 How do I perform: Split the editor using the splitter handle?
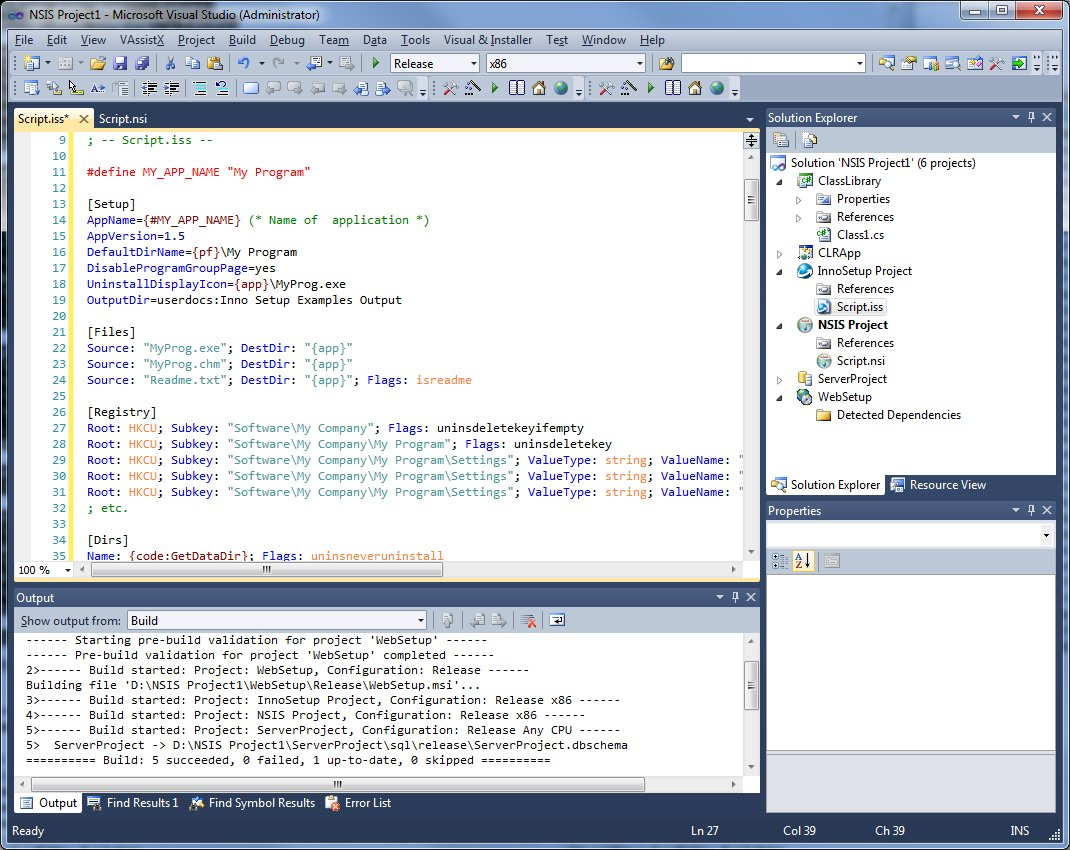pos(751,141)
